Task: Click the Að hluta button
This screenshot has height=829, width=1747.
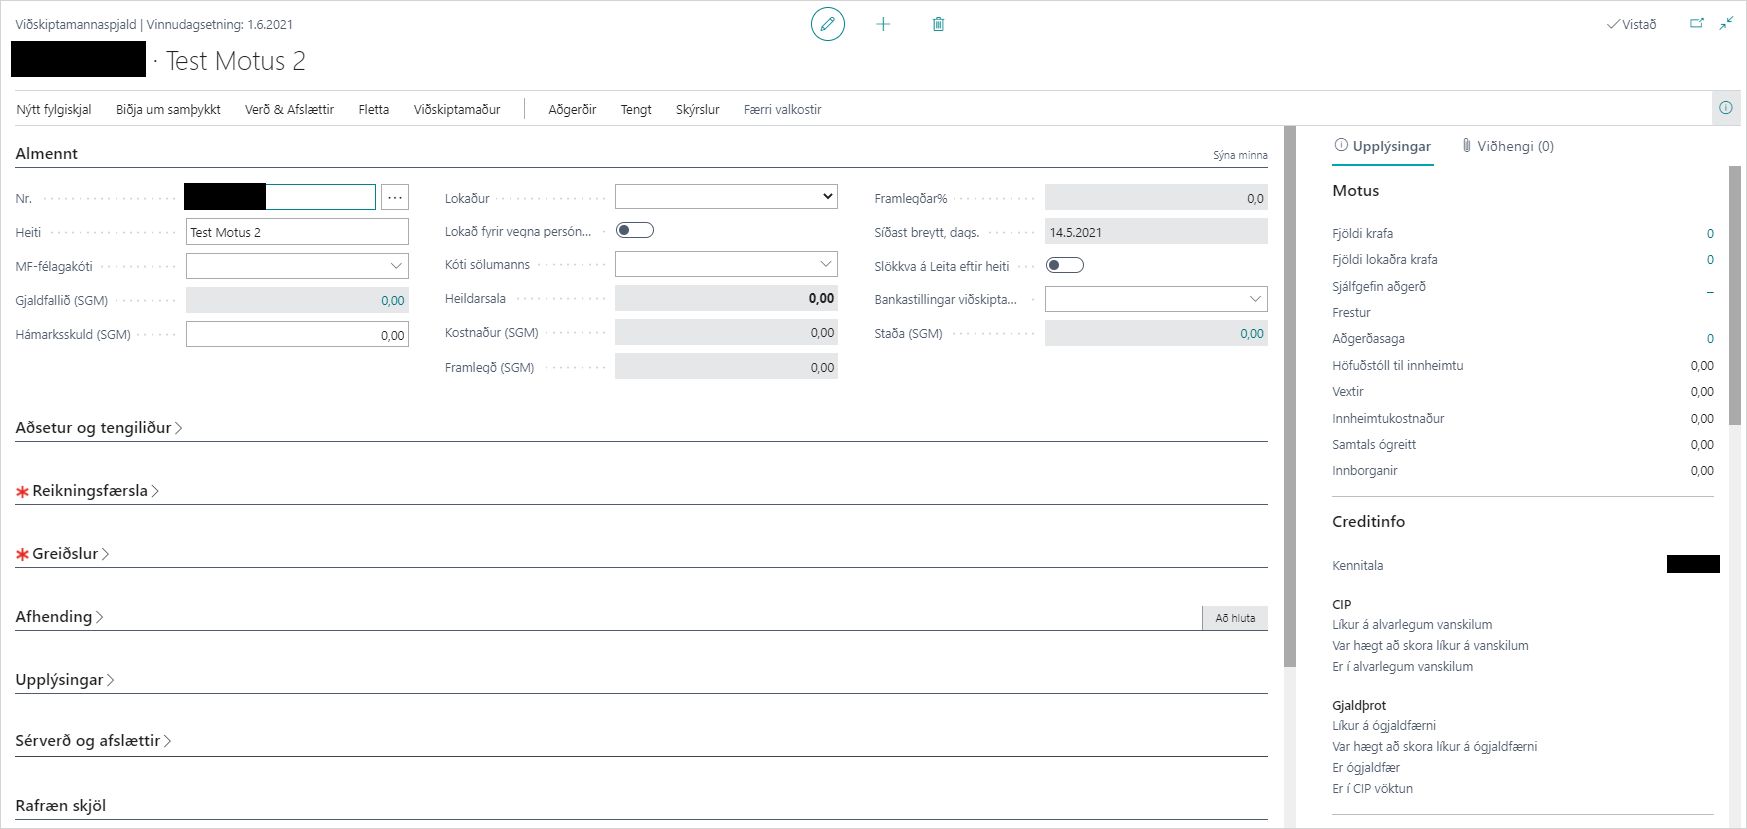Action: tap(1234, 618)
